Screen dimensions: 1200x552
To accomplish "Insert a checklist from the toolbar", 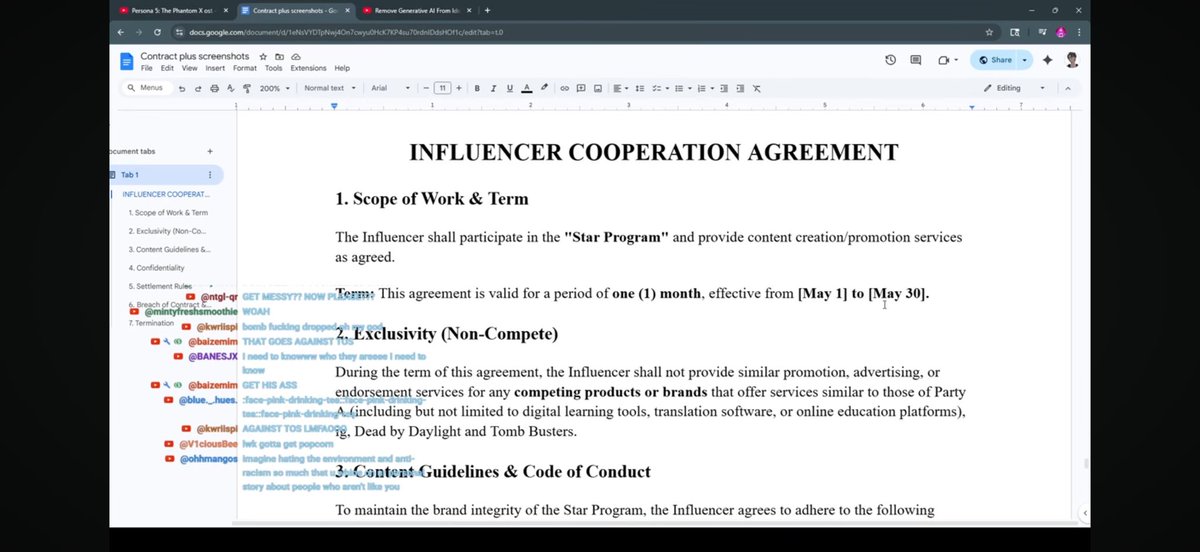I will coord(656,88).
